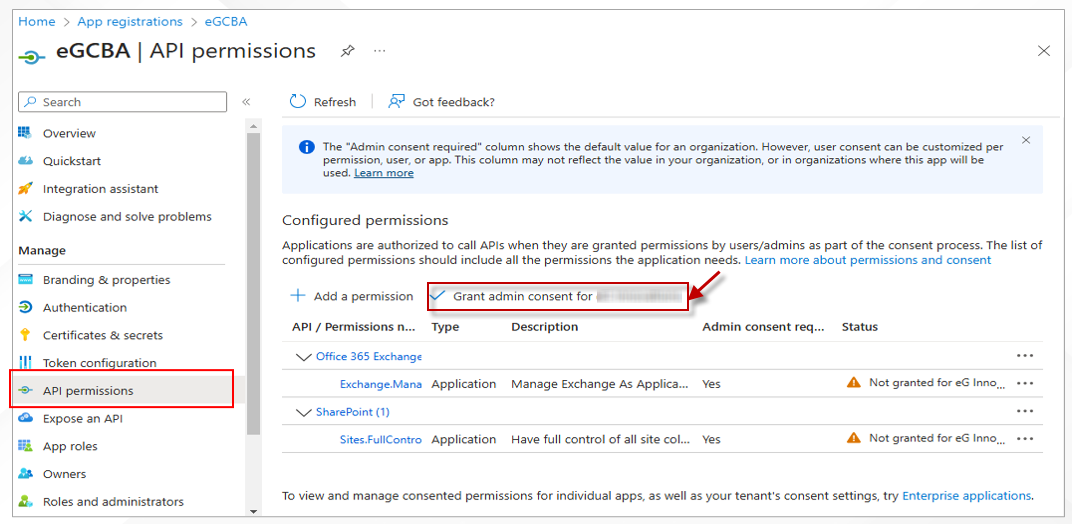Click Grant admin consent button

point(557,296)
